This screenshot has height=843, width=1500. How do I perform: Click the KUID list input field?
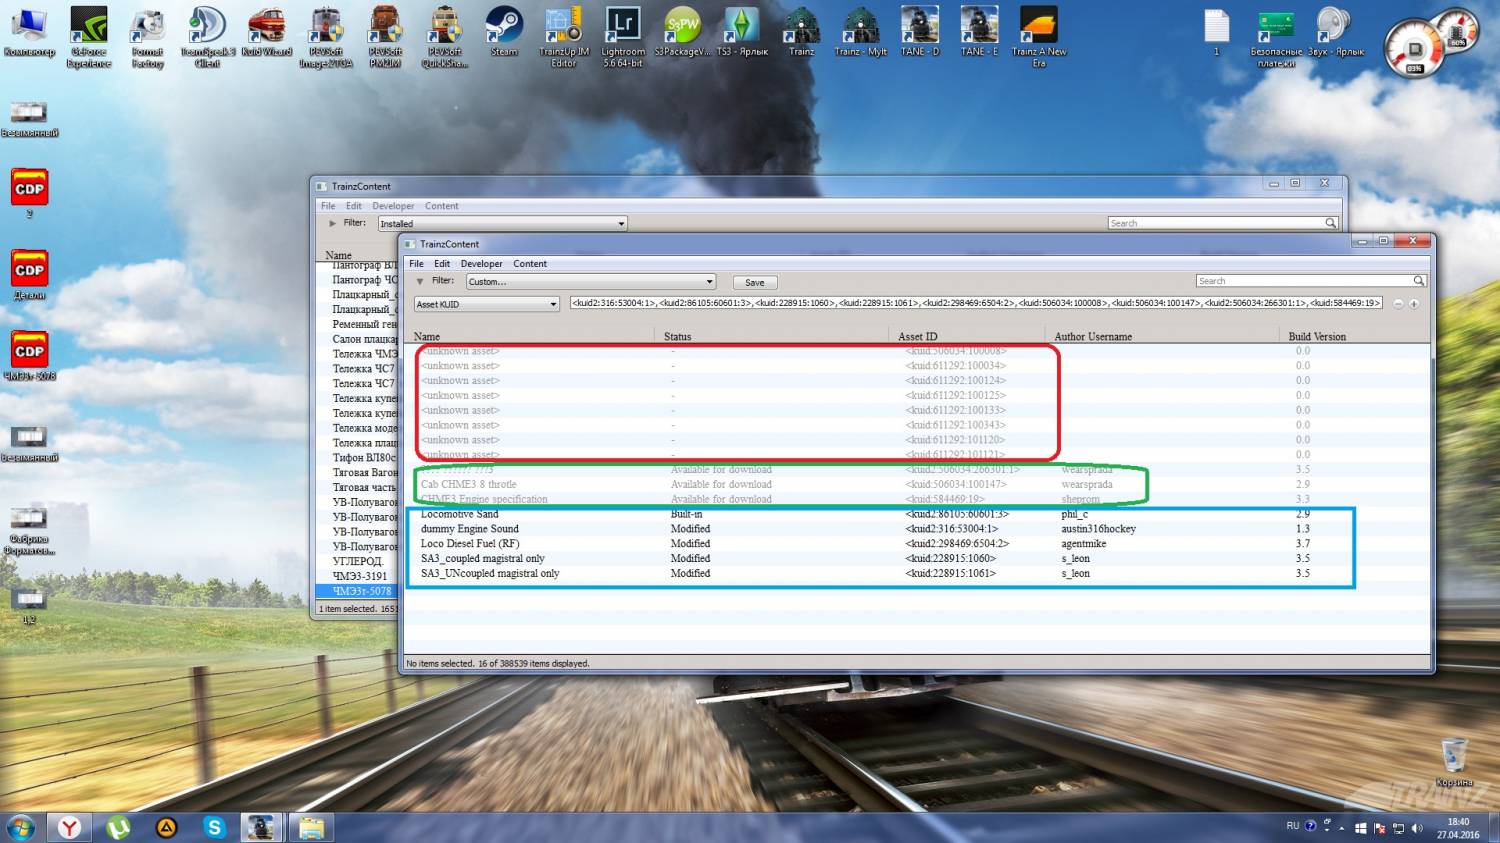pos(975,303)
